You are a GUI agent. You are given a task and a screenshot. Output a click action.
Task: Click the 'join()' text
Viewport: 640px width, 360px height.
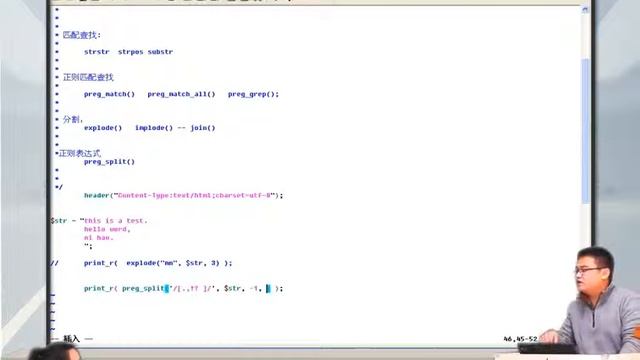tap(202, 128)
